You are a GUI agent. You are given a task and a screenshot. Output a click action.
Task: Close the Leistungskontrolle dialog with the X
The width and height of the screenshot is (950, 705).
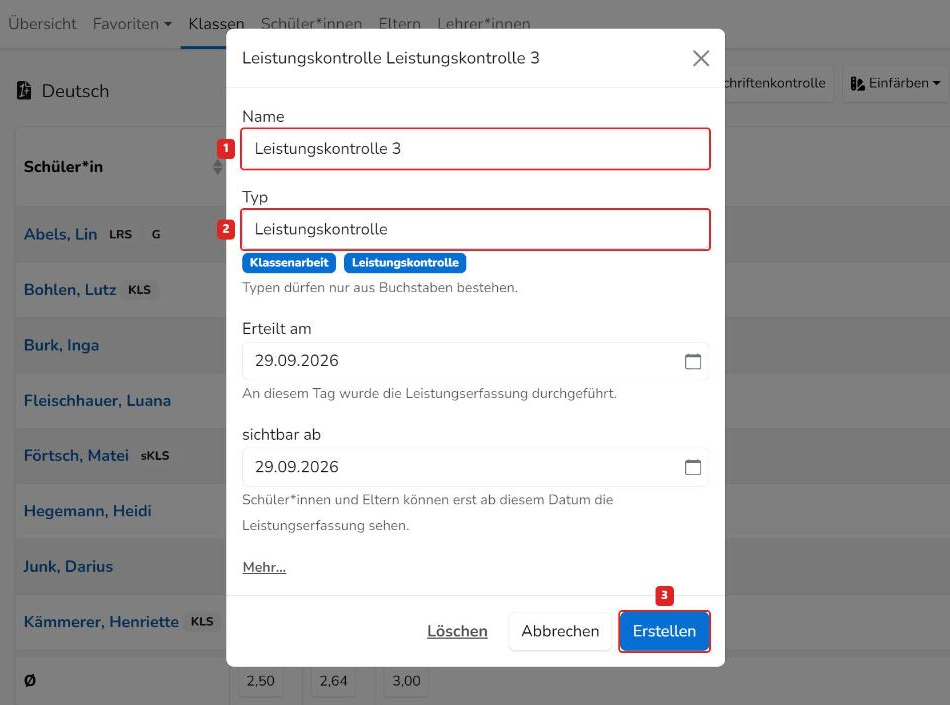[701, 58]
